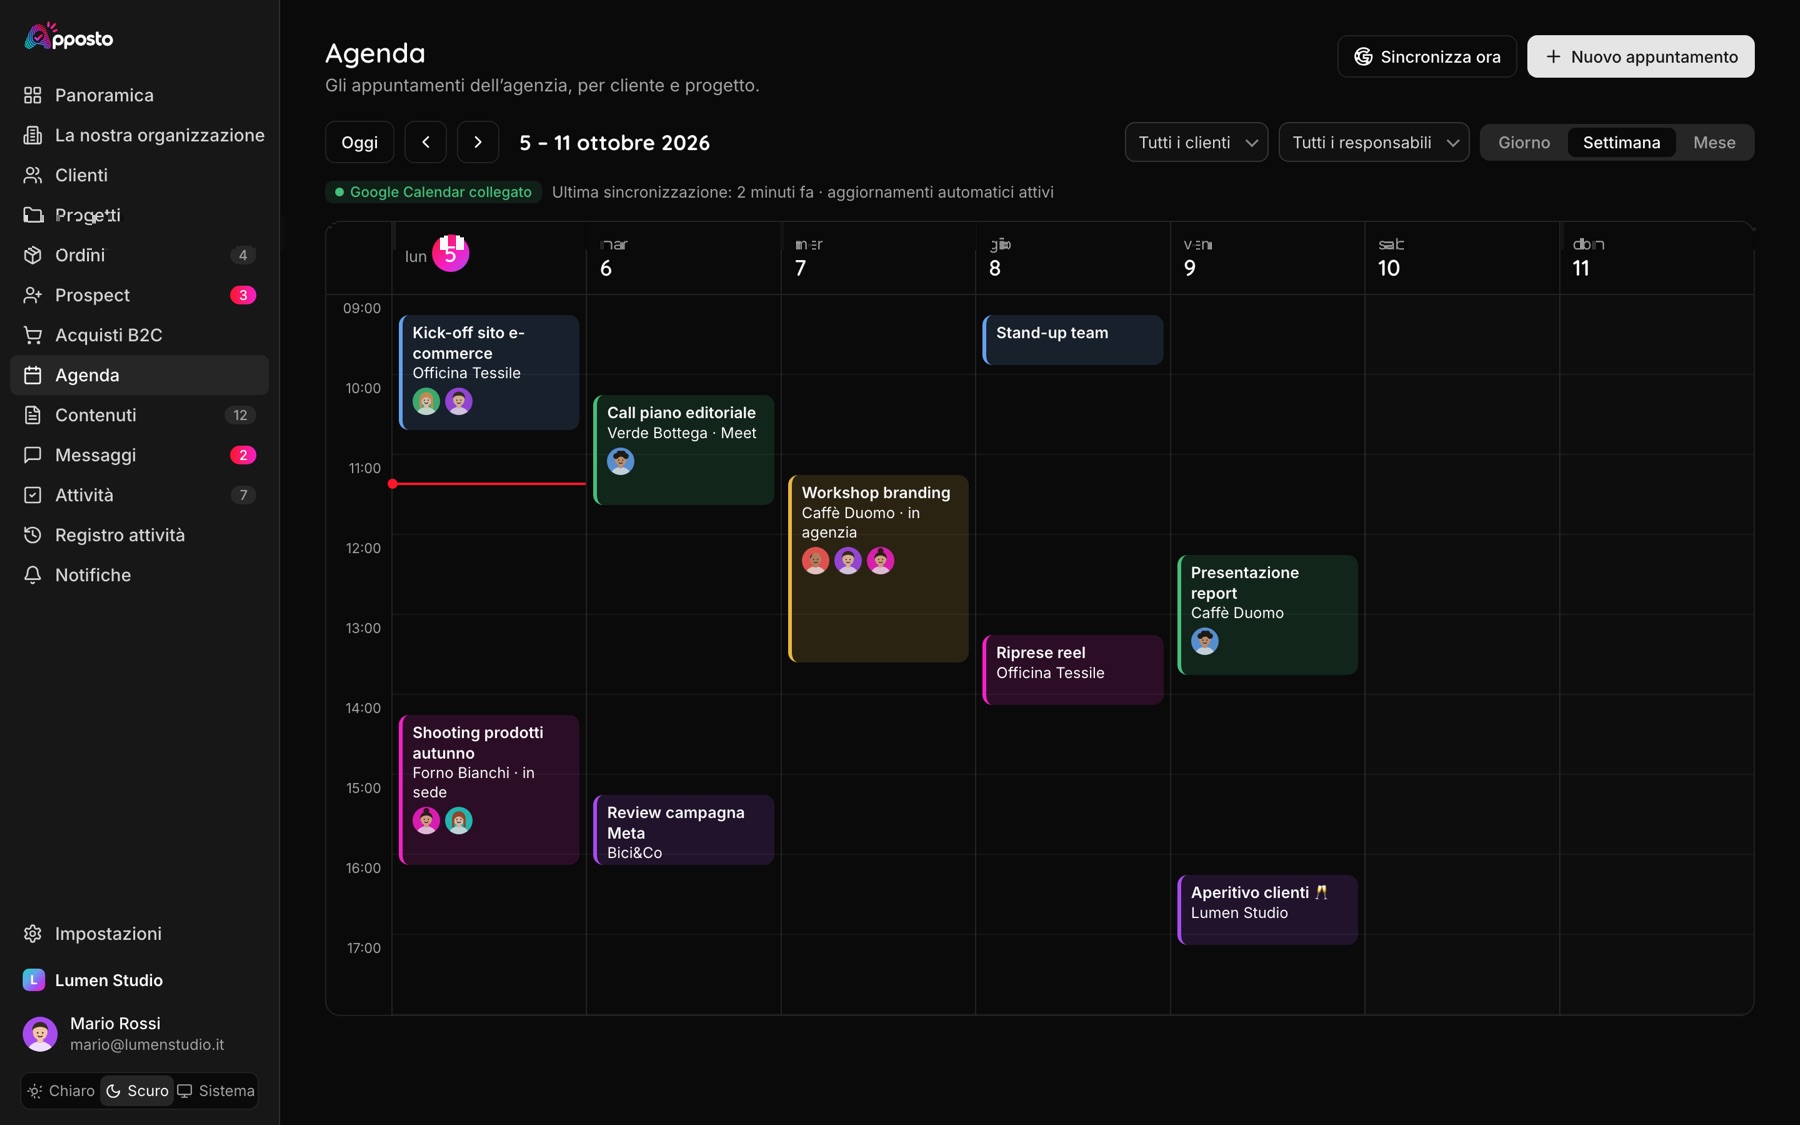Click the week range 5 – 11 ottobre 2026
Viewport: 1800px width, 1125px height.
[x=615, y=143]
